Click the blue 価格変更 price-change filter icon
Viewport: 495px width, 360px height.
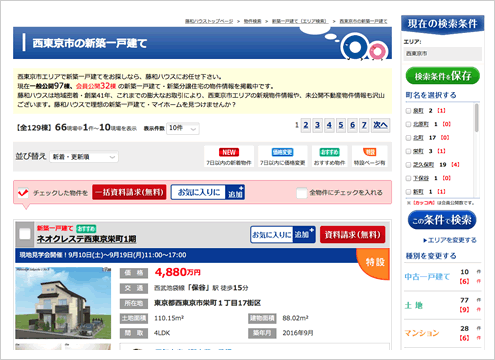click(282, 152)
